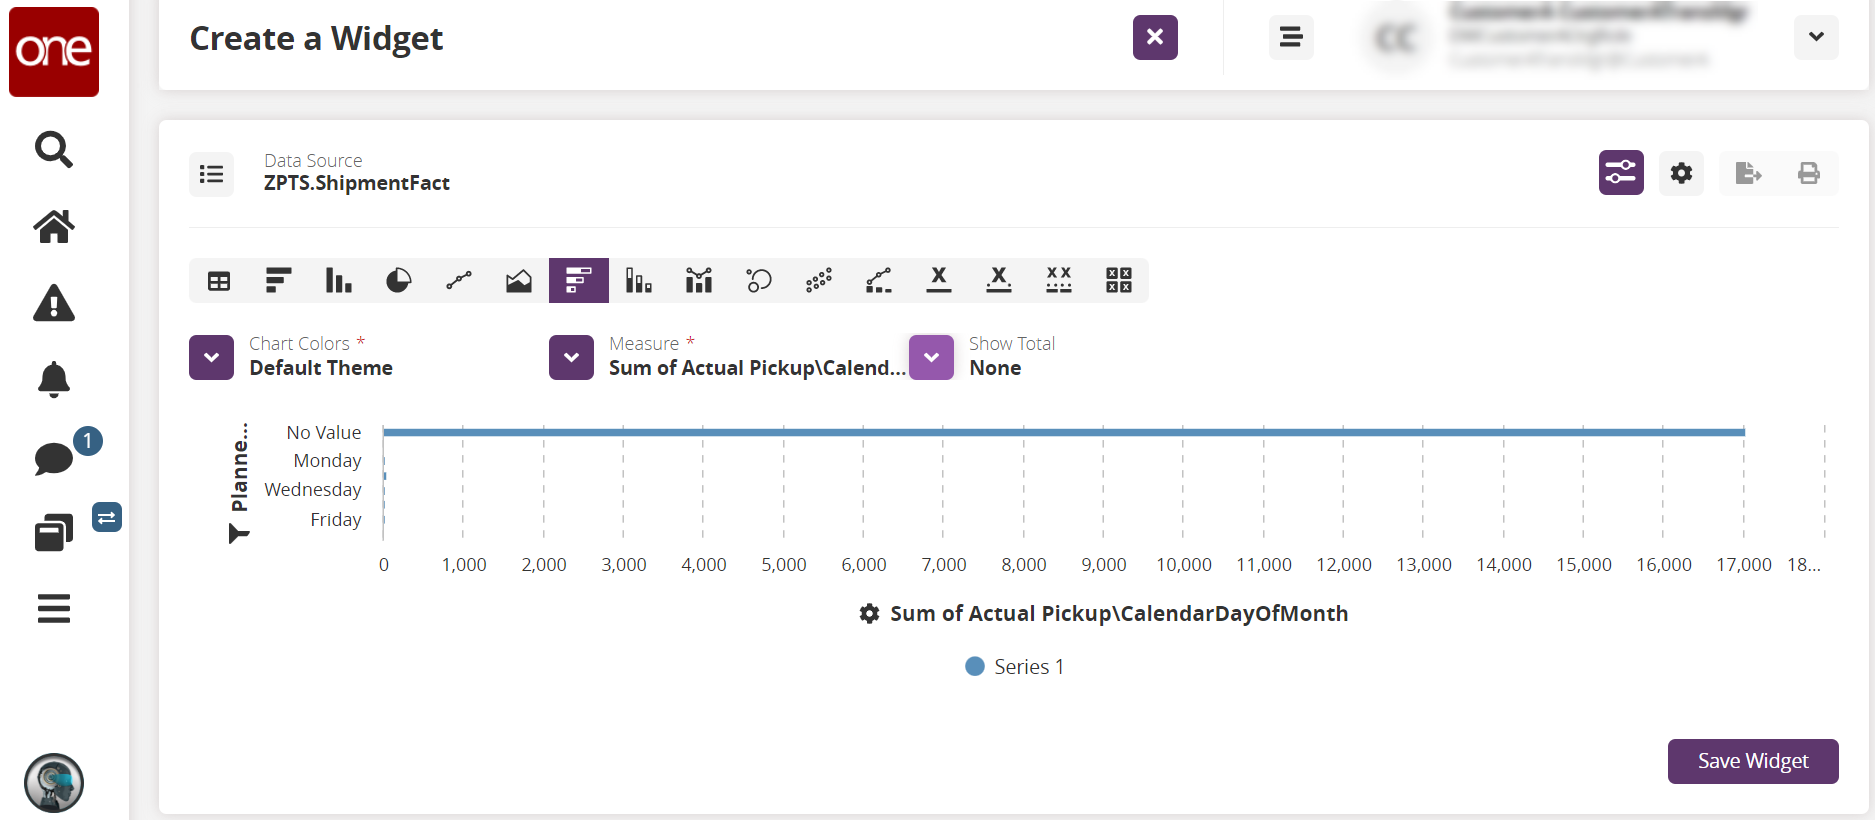Select the area chart type icon

519,281
